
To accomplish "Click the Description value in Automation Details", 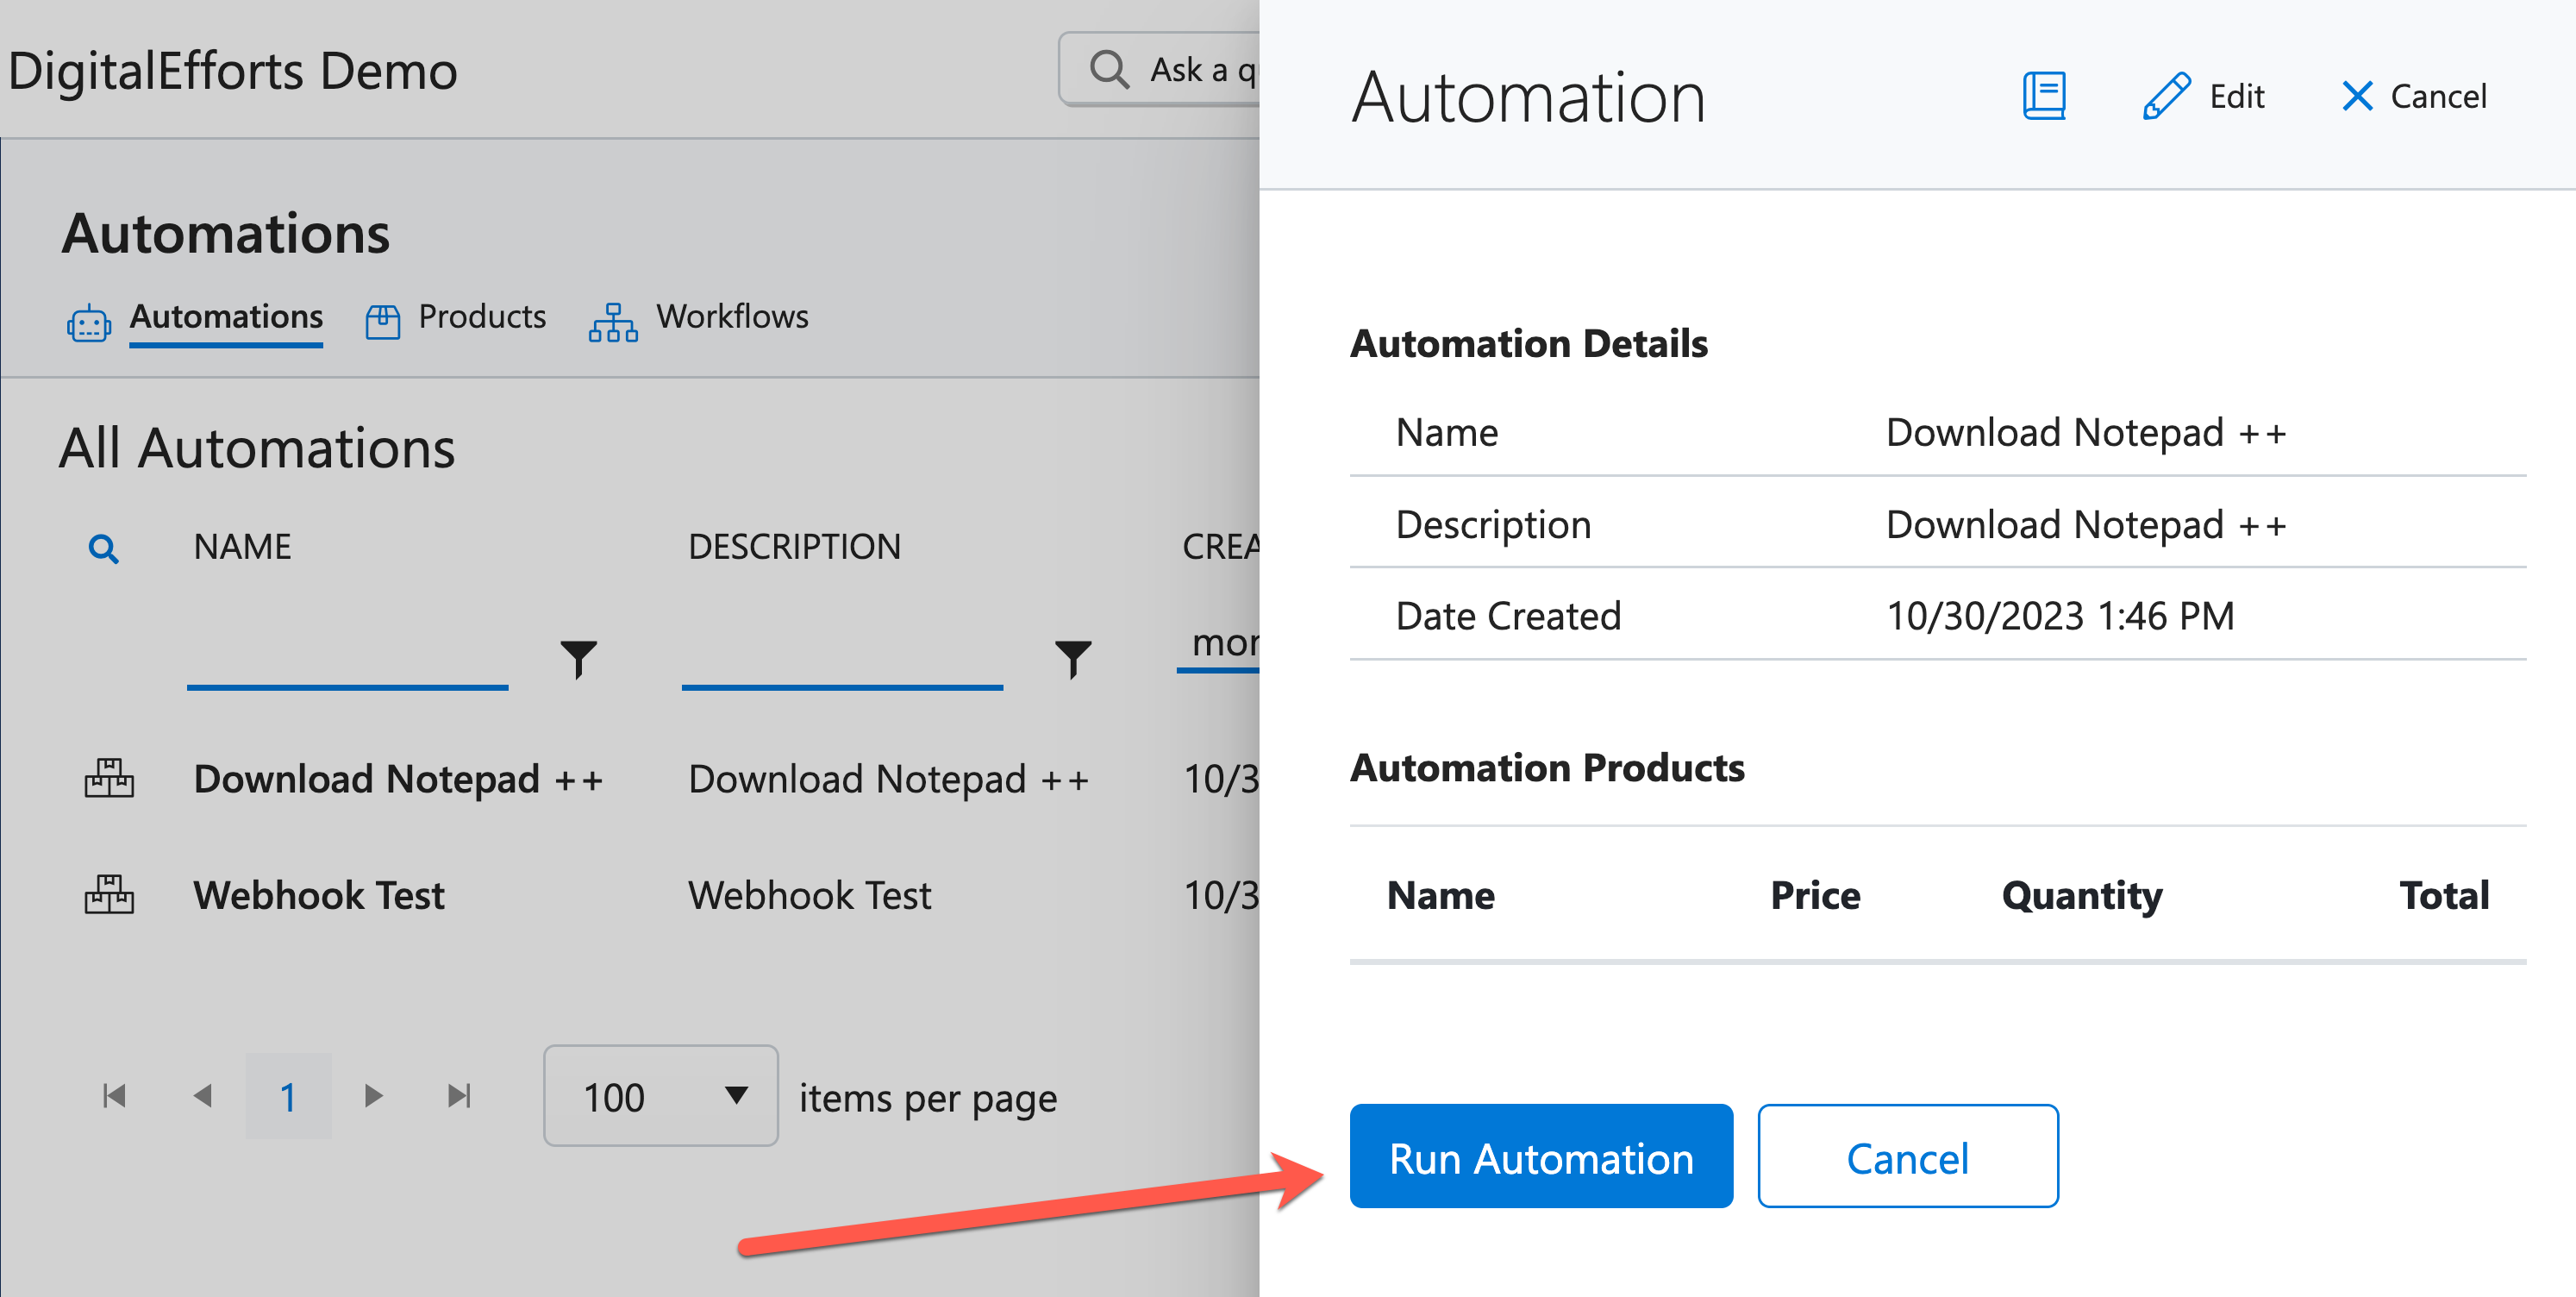I will tap(2086, 524).
